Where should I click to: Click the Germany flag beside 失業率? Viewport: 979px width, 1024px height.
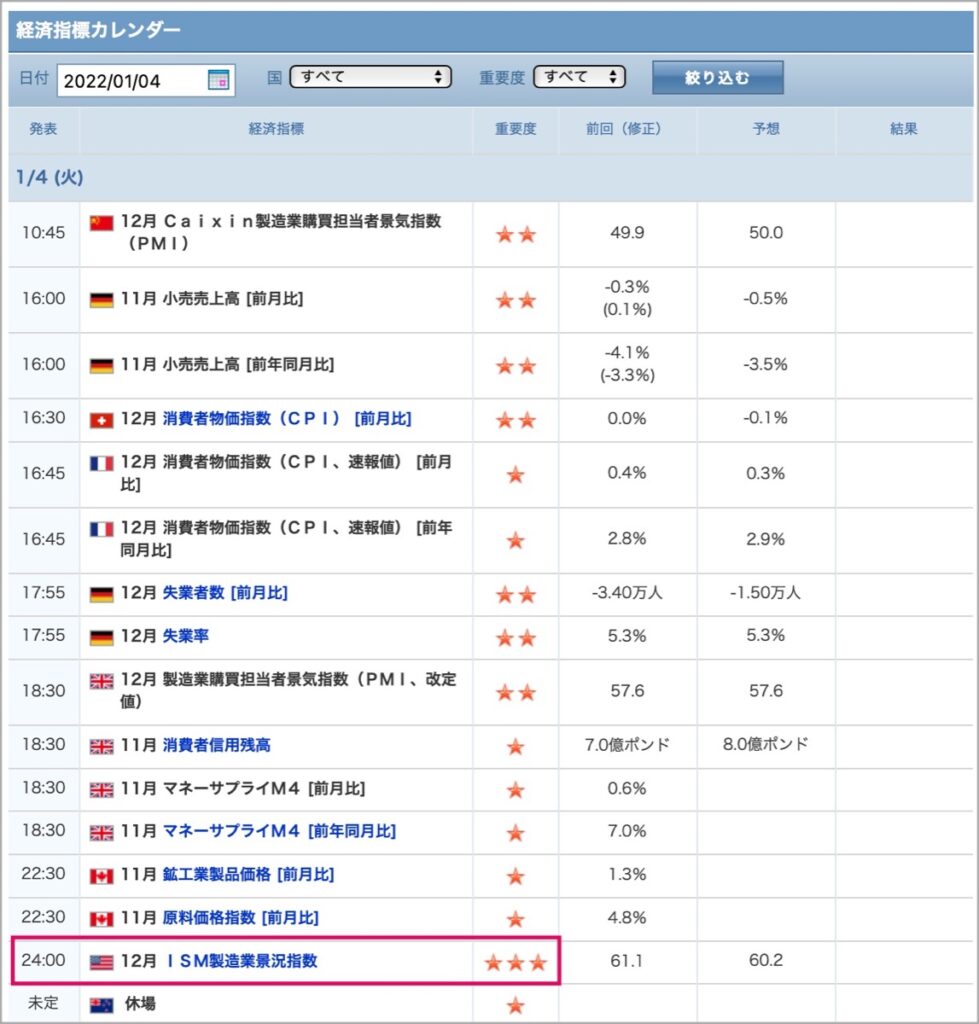click(101, 637)
